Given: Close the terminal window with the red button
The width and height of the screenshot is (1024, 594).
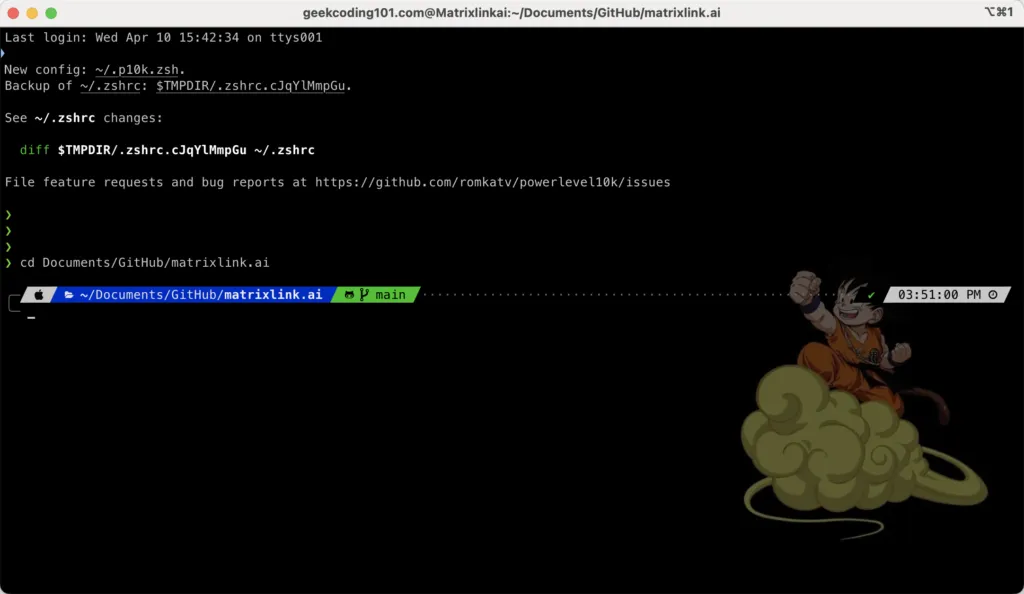Looking at the screenshot, I should pos(13,13).
